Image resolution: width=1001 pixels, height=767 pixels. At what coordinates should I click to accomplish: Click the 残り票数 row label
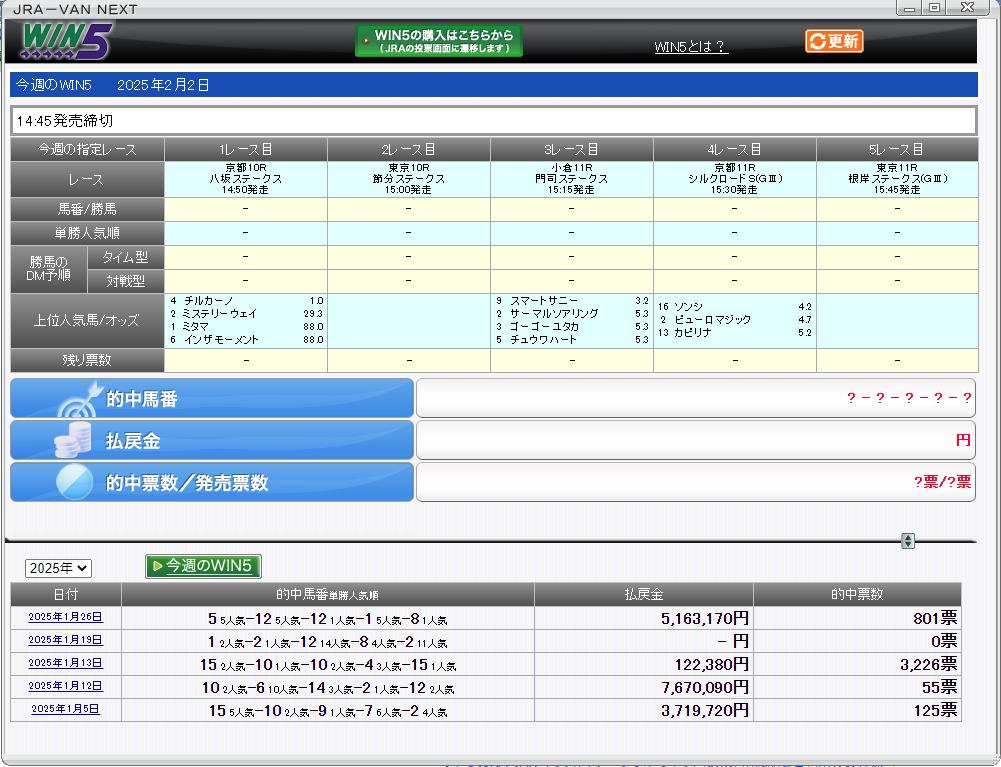tap(87, 360)
